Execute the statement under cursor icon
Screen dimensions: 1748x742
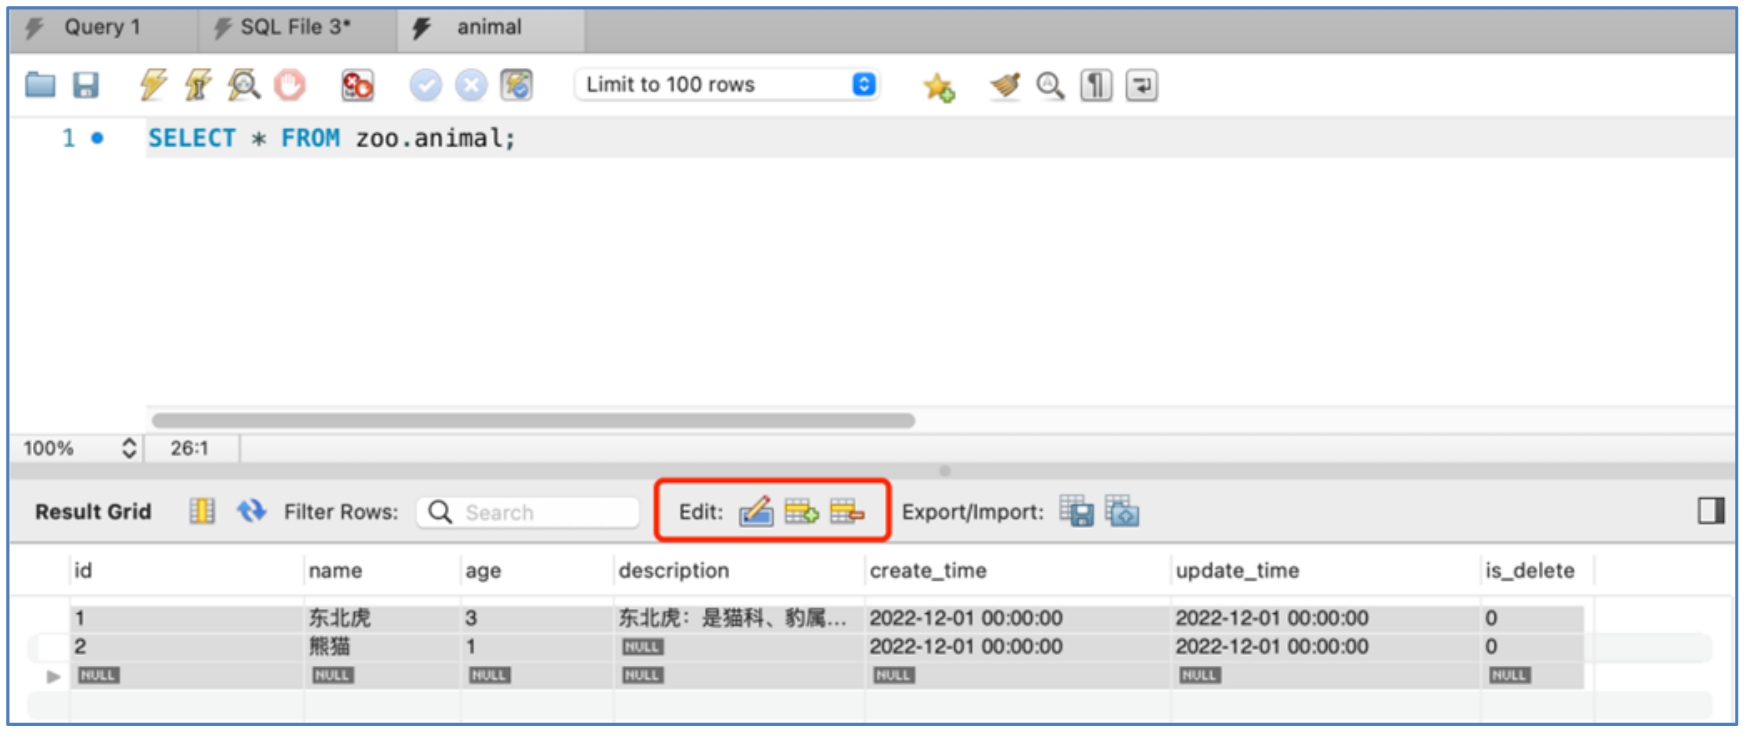coord(198,85)
